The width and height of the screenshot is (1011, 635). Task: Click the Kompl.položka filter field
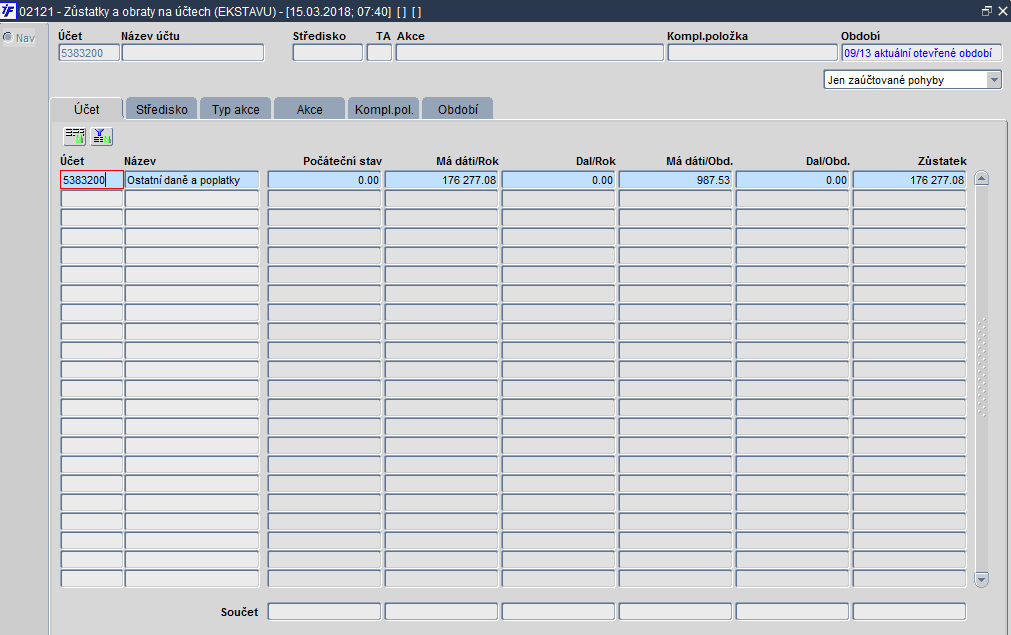tap(752, 53)
